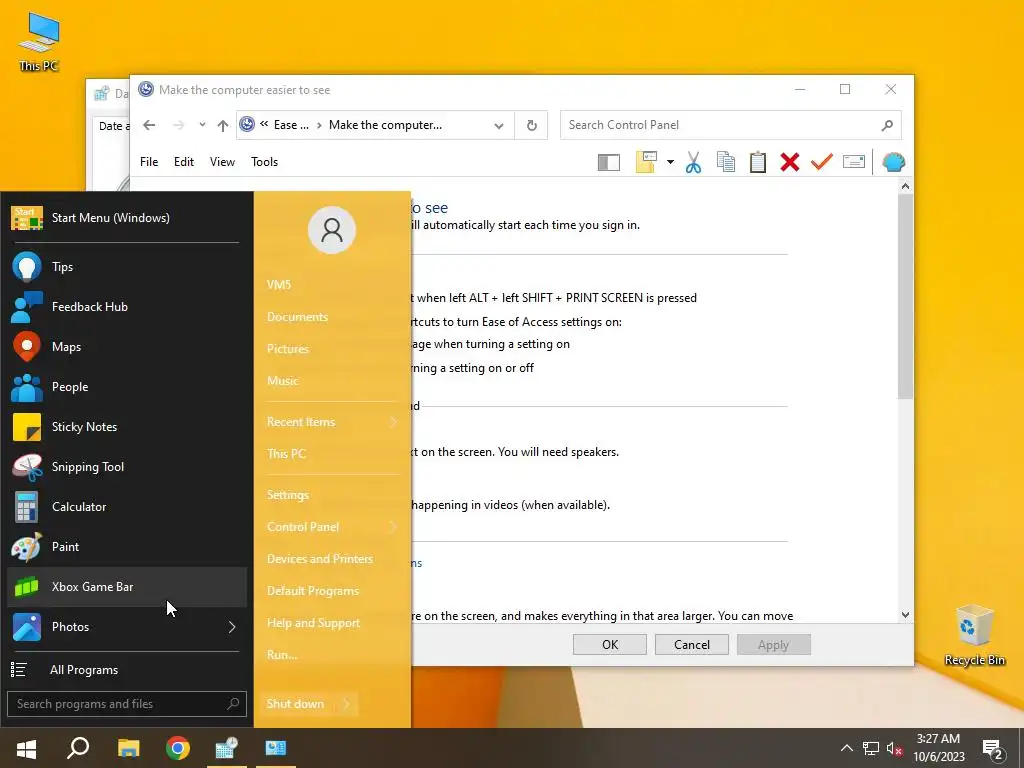Click Run... in Start menu
The width and height of the screenshot is (1024, 768).
(x=282, y=655)
